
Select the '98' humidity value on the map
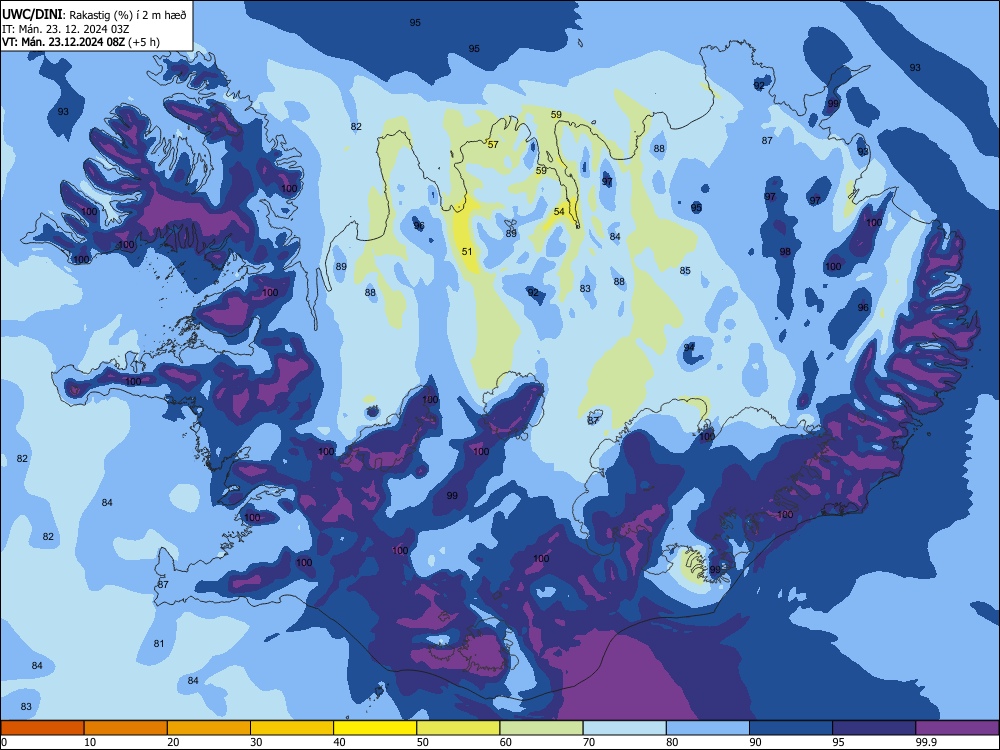pyautogui.click(x=785, y=252)
